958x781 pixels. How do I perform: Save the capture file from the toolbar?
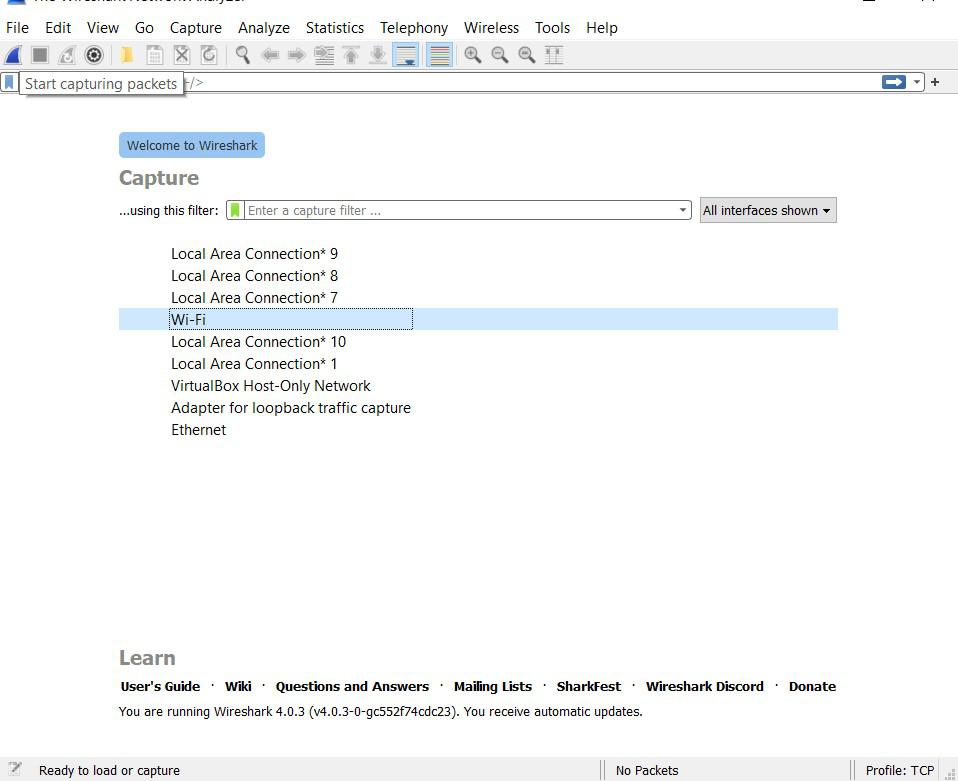tap(155, 55)
